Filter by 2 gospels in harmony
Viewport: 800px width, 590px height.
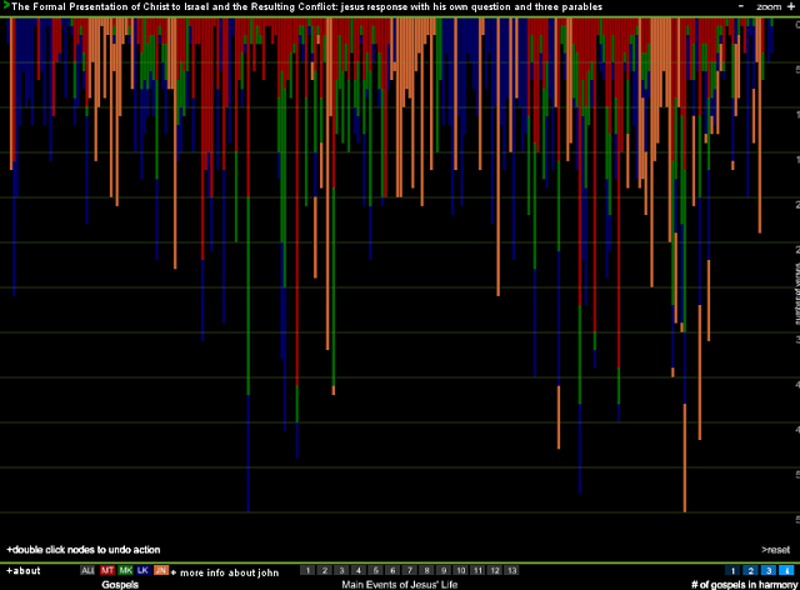tap(750, 570)
